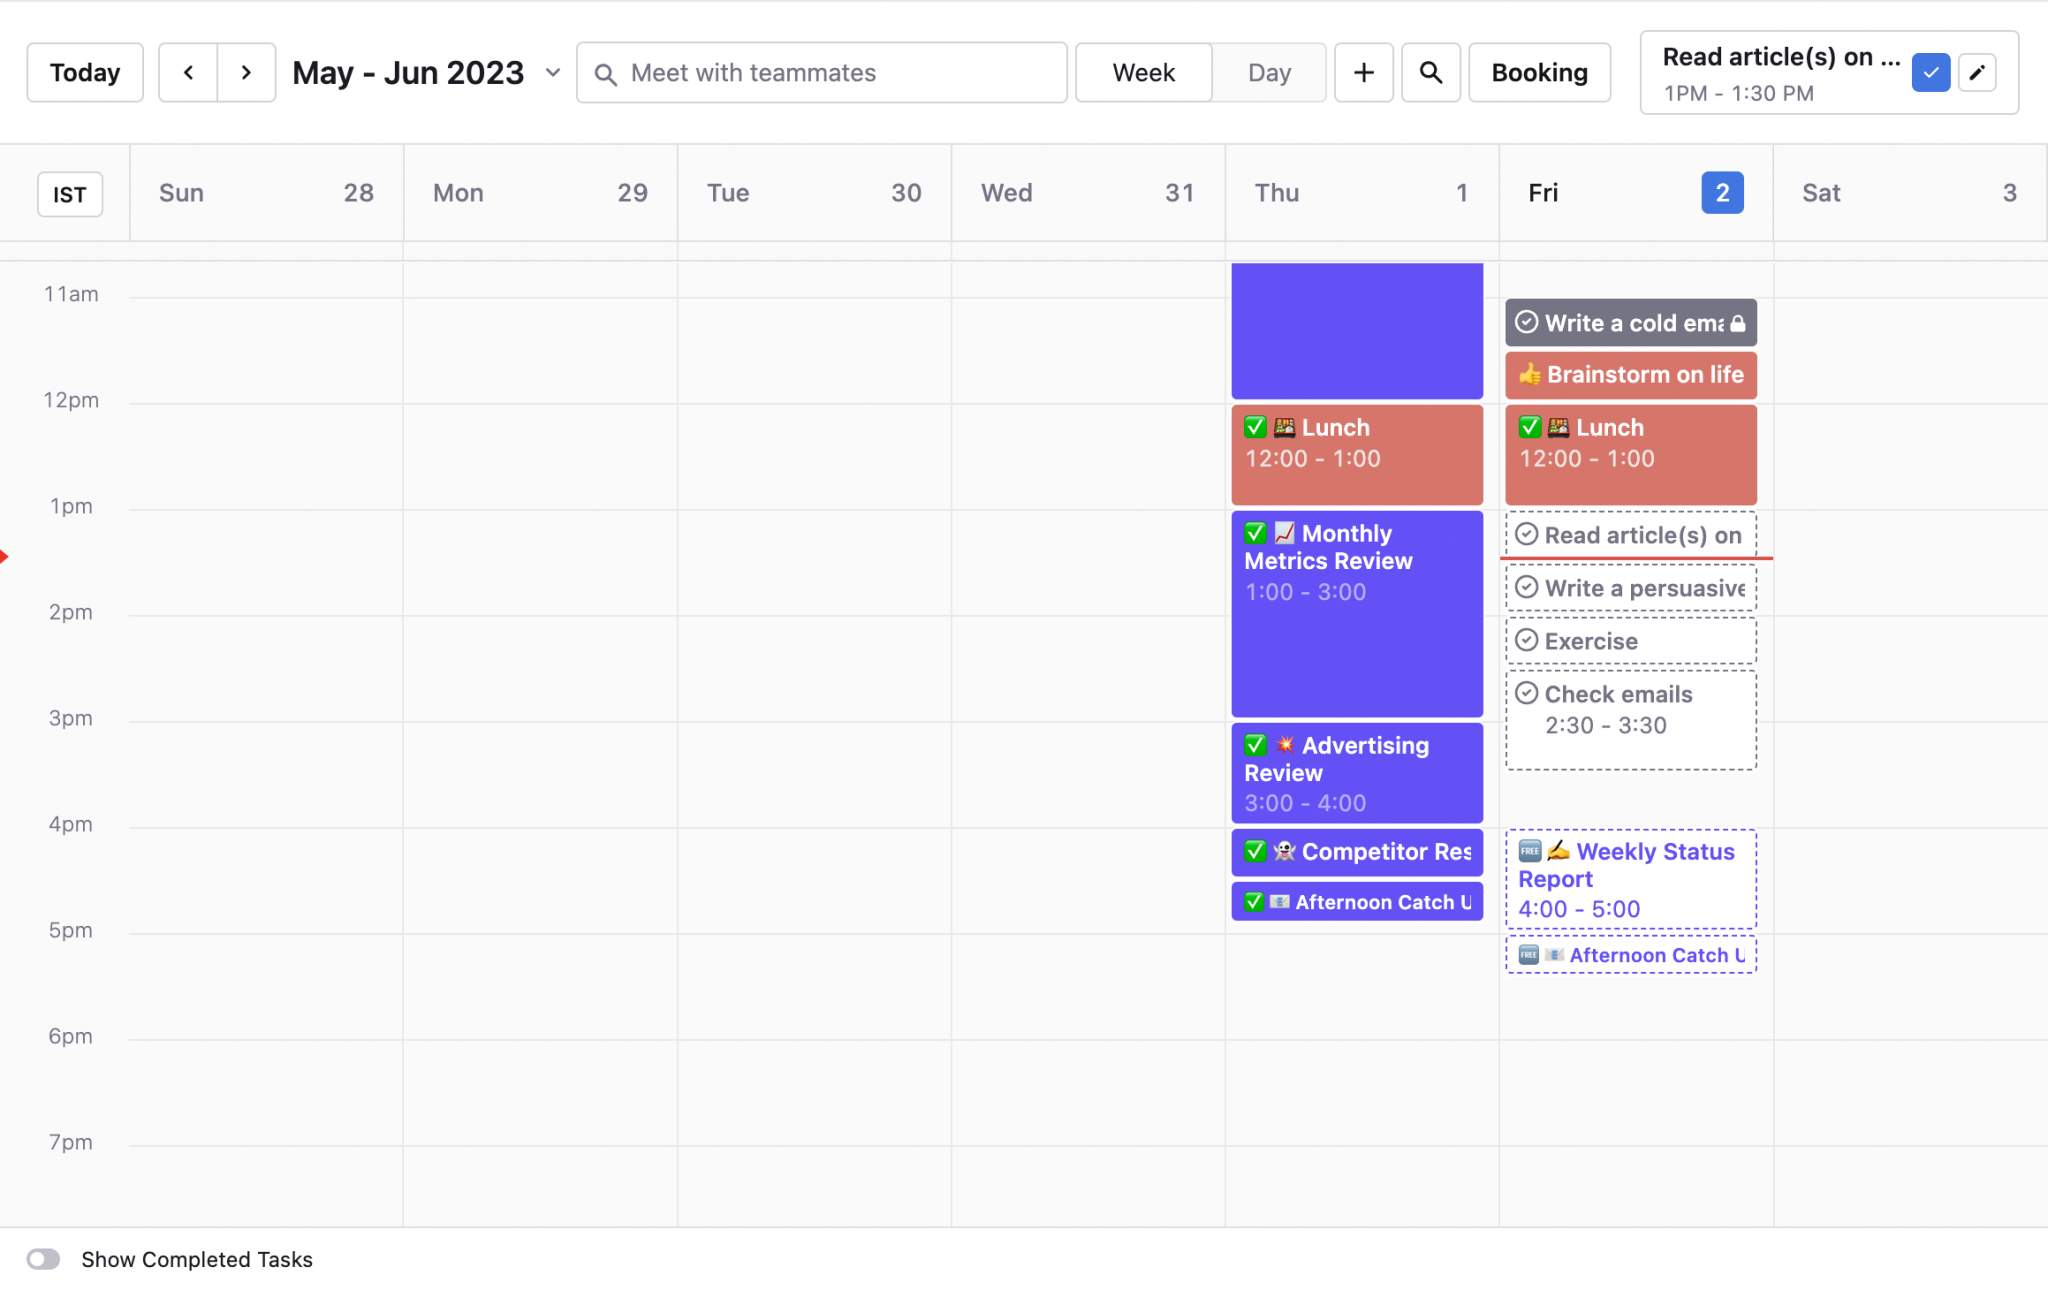This screenshot has height=1290, width=2048.
Task: Click Friday's highlighted date badge
Action: point(1721,192)
